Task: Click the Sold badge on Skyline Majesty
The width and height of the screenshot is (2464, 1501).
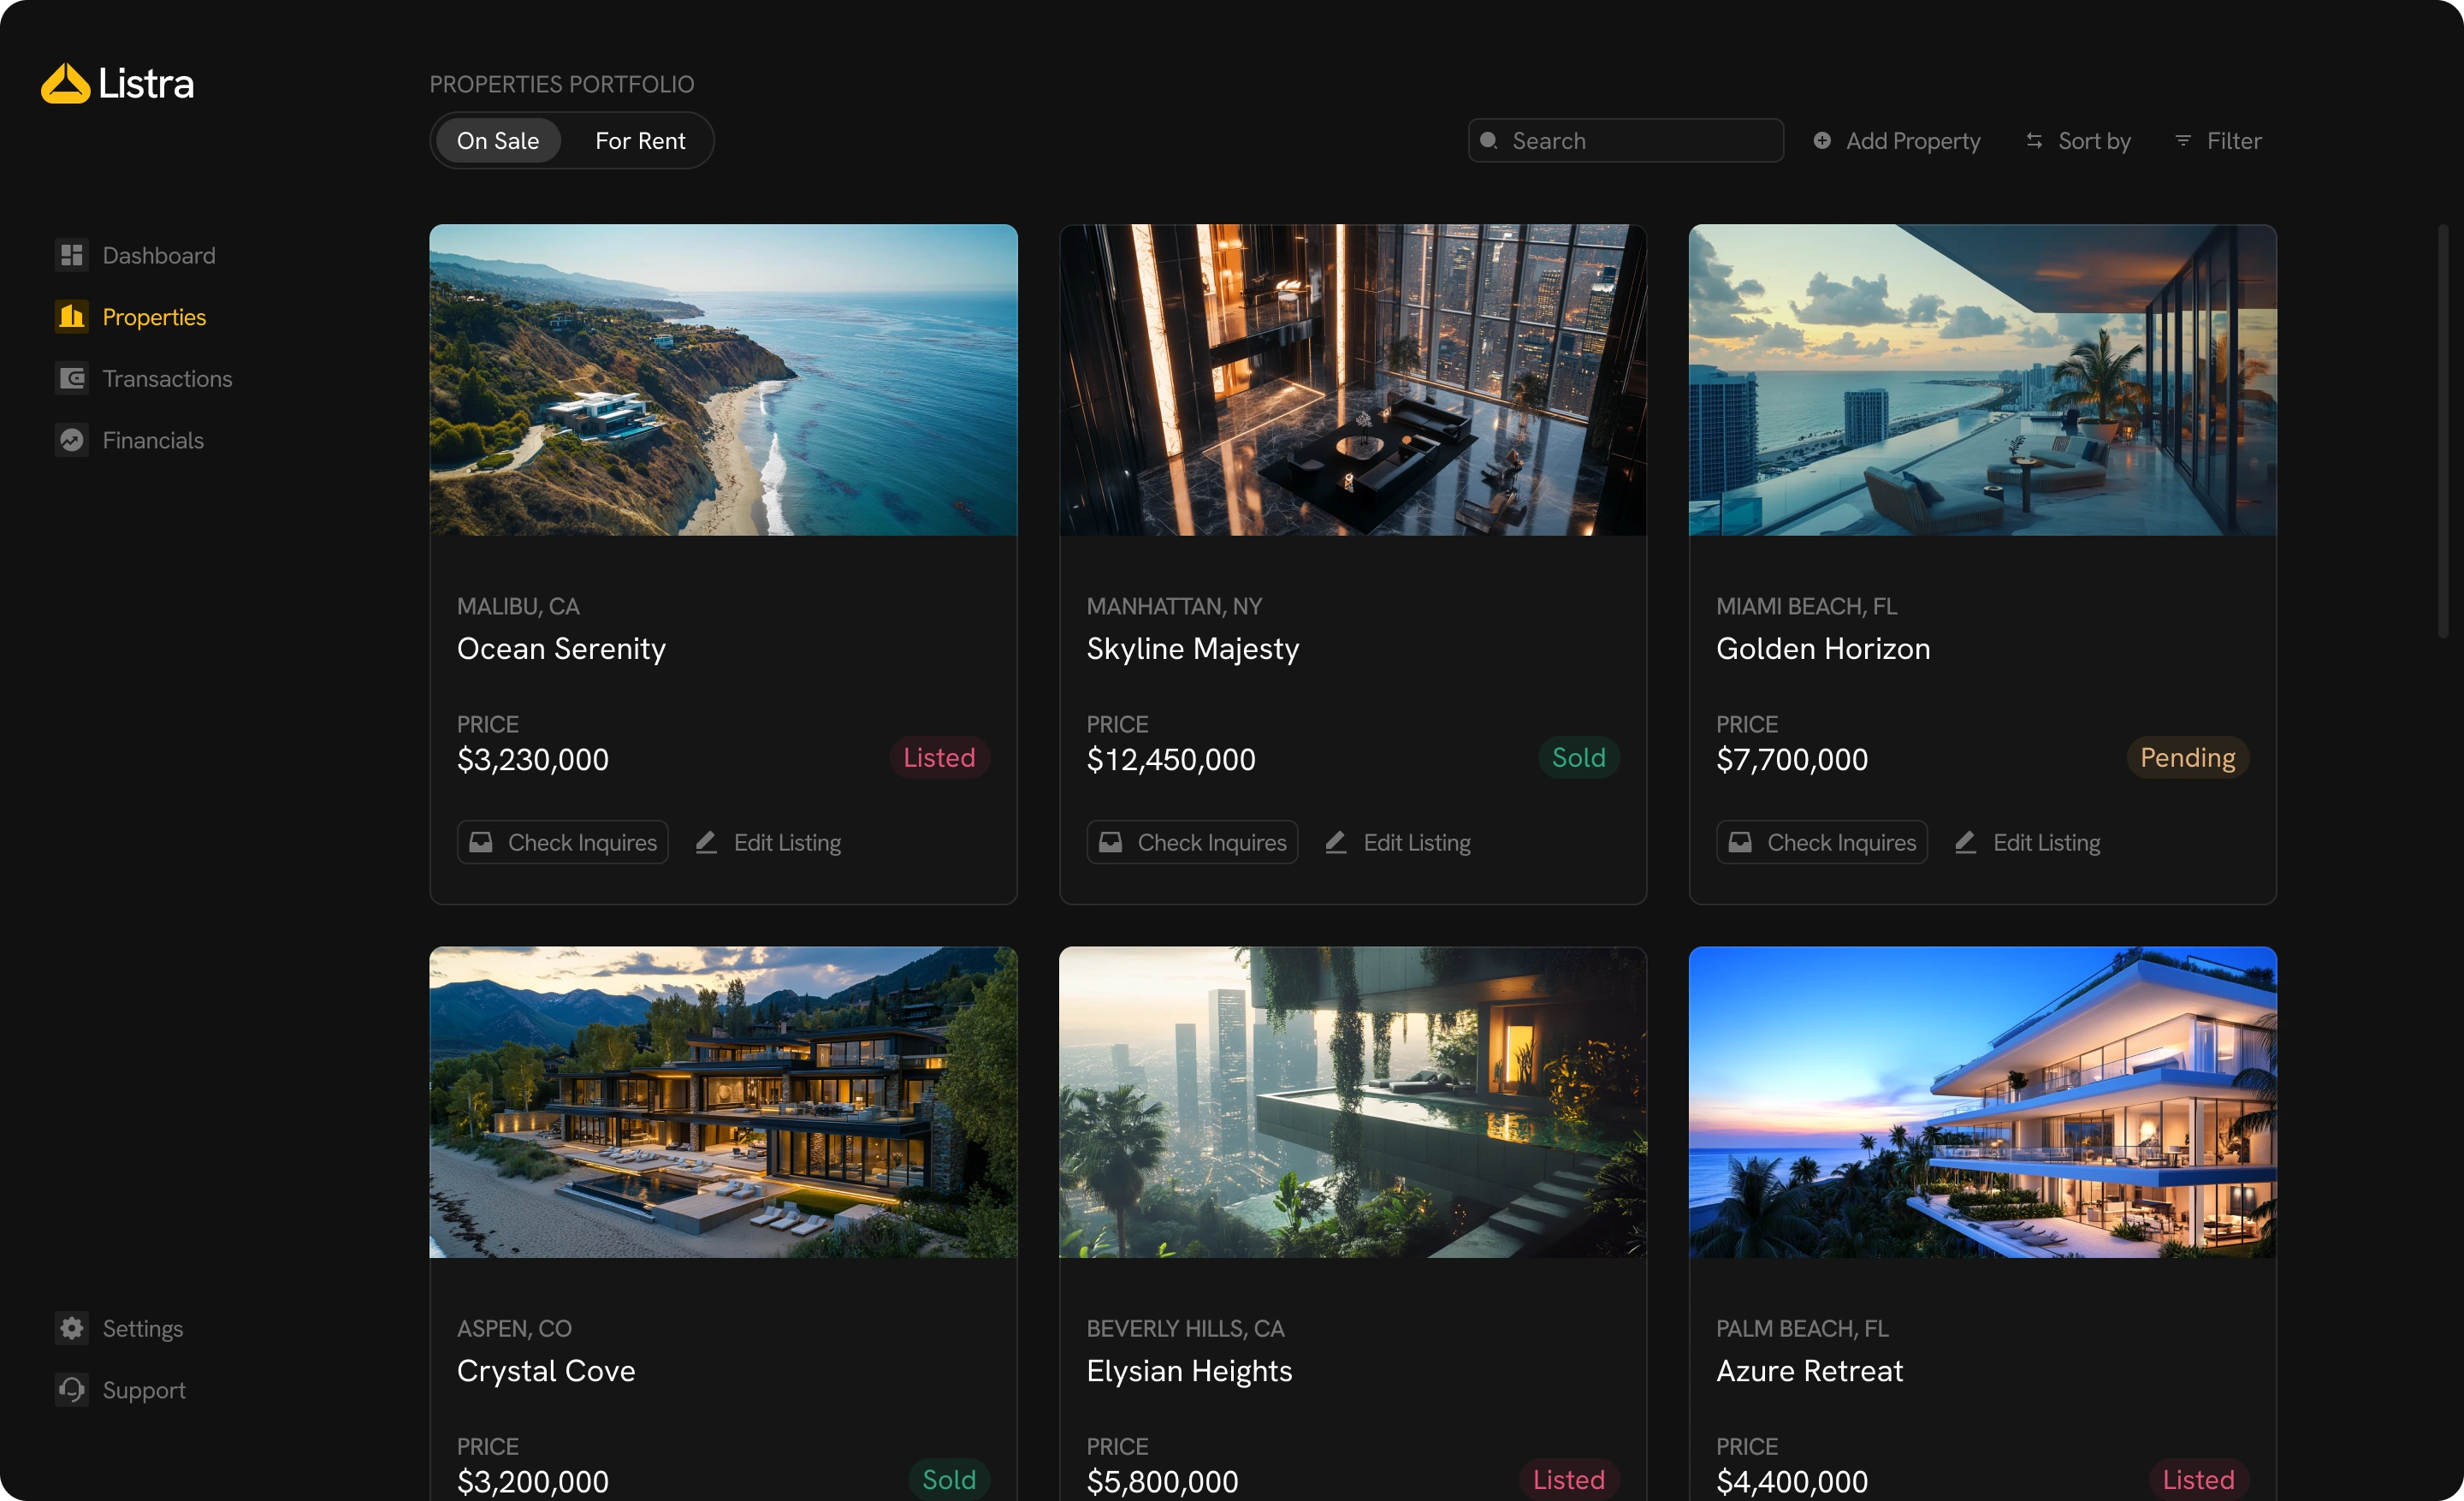Action: point(1578,758)
